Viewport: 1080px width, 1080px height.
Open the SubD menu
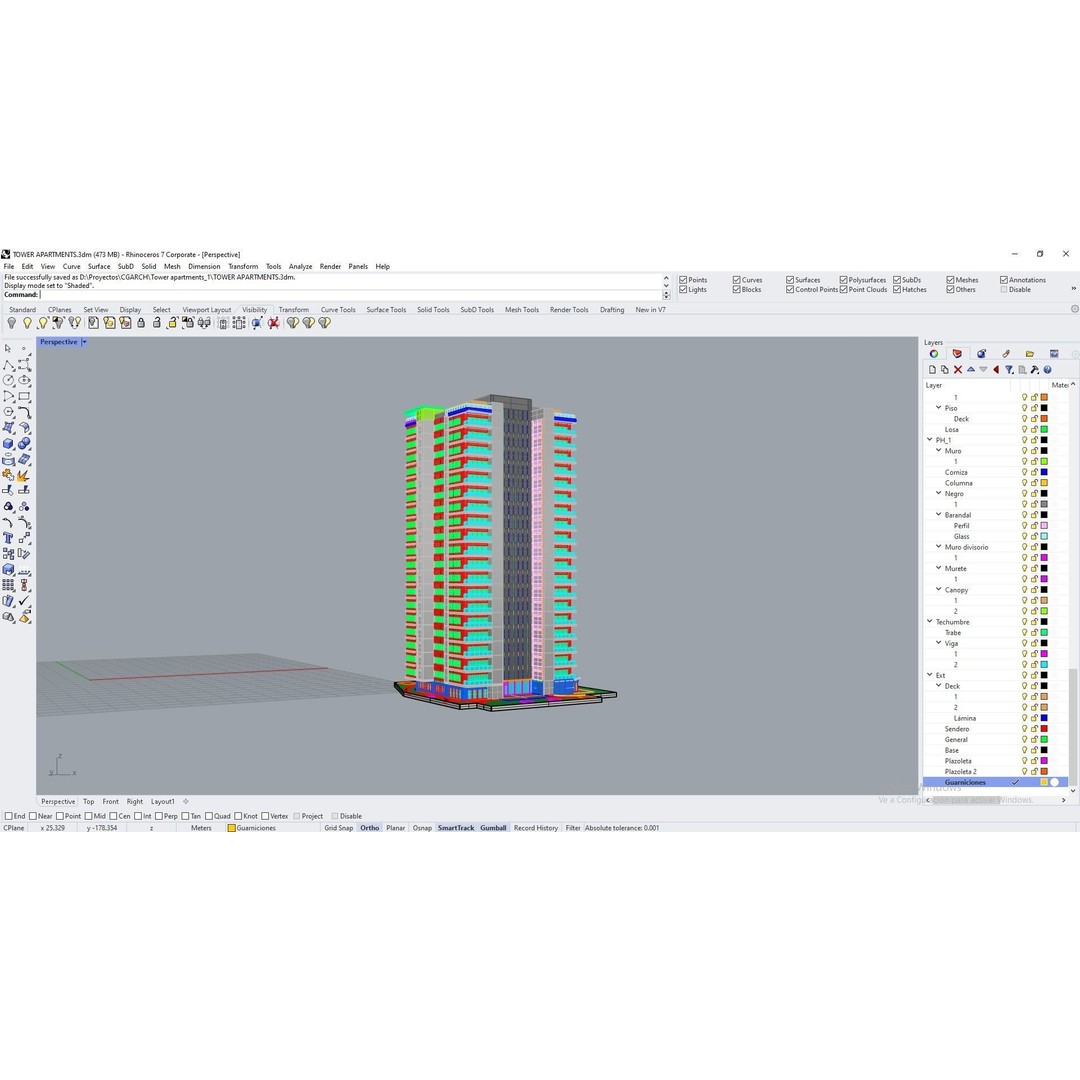pos(125,267)
